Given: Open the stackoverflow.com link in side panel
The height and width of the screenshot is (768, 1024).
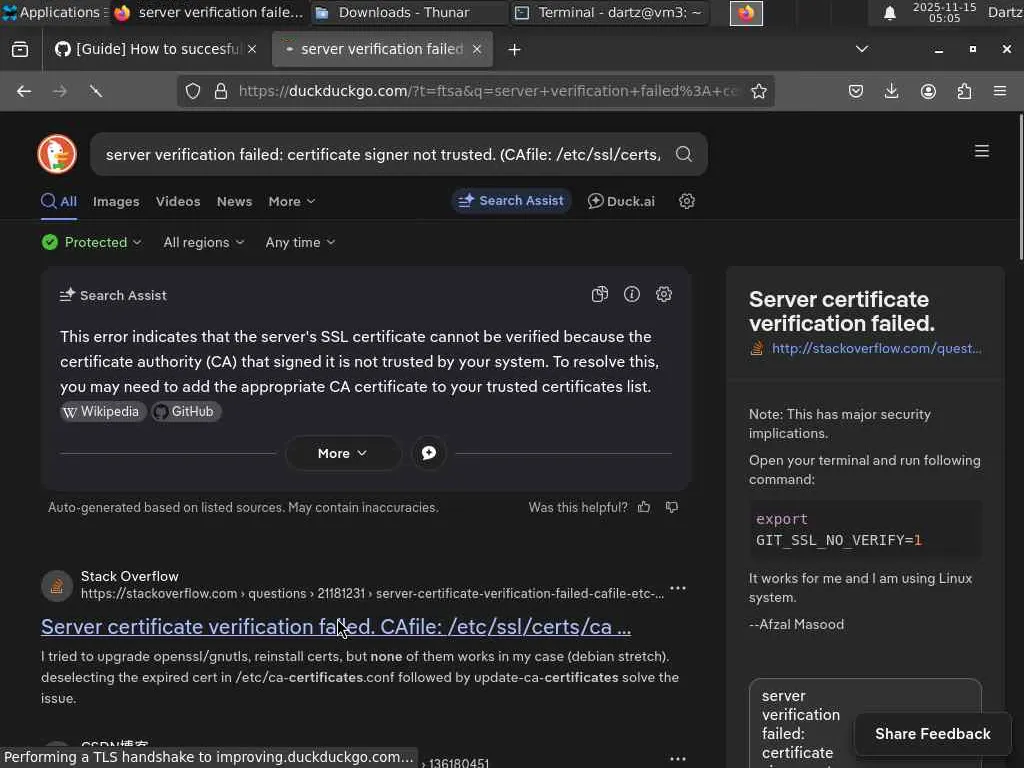Looking at the screenshot, I should 876,349.
